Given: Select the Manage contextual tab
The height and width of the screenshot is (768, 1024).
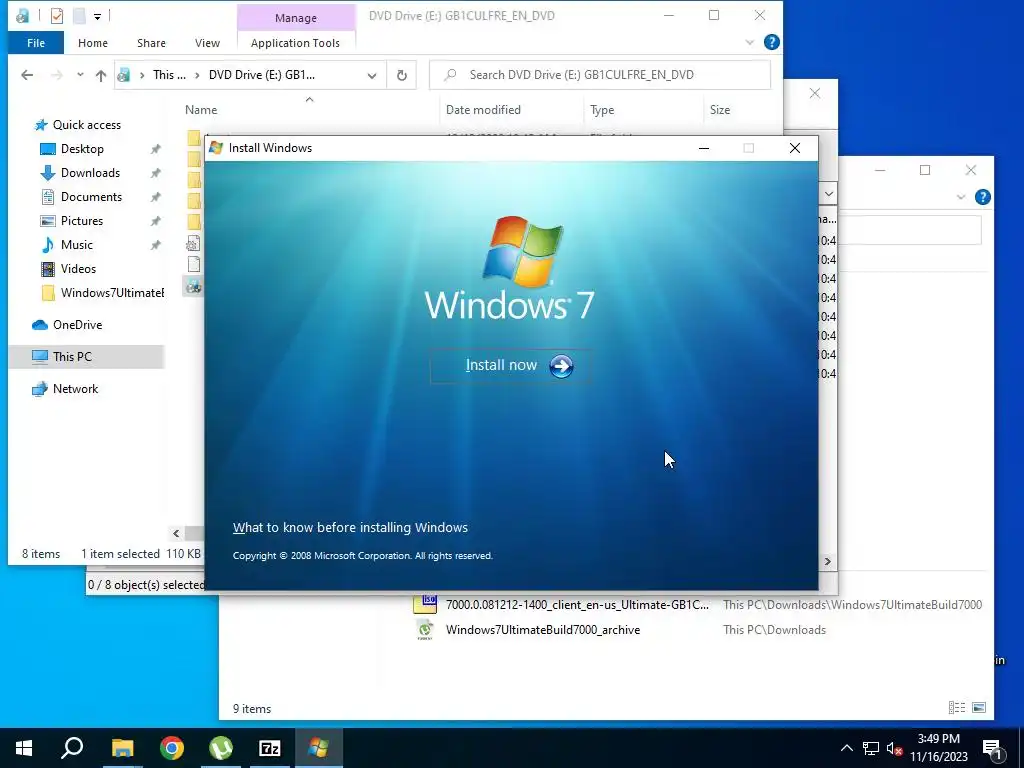Looking at the screenshot, I should click(x=296, y=18).
